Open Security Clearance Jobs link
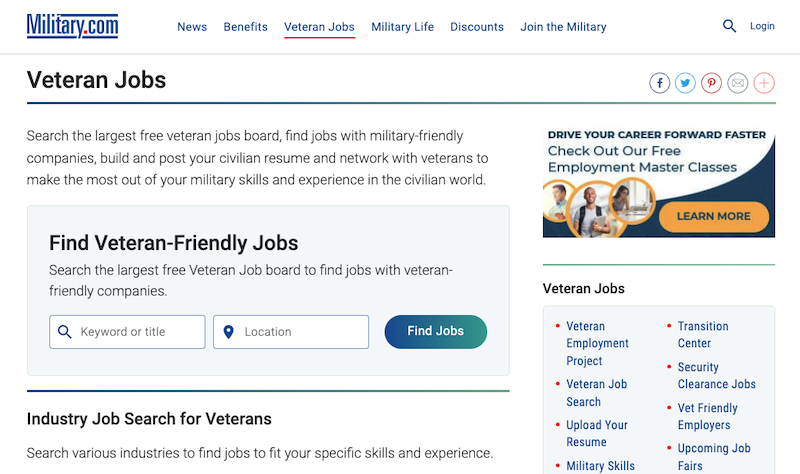Image resolution: width=800 pixels, height=474 pixels. click(716, 376)
